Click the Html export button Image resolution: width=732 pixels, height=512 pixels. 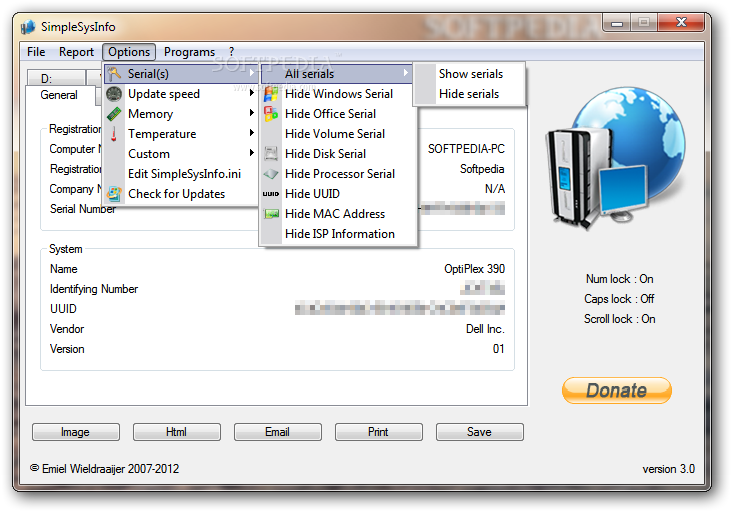click(176, 432)
